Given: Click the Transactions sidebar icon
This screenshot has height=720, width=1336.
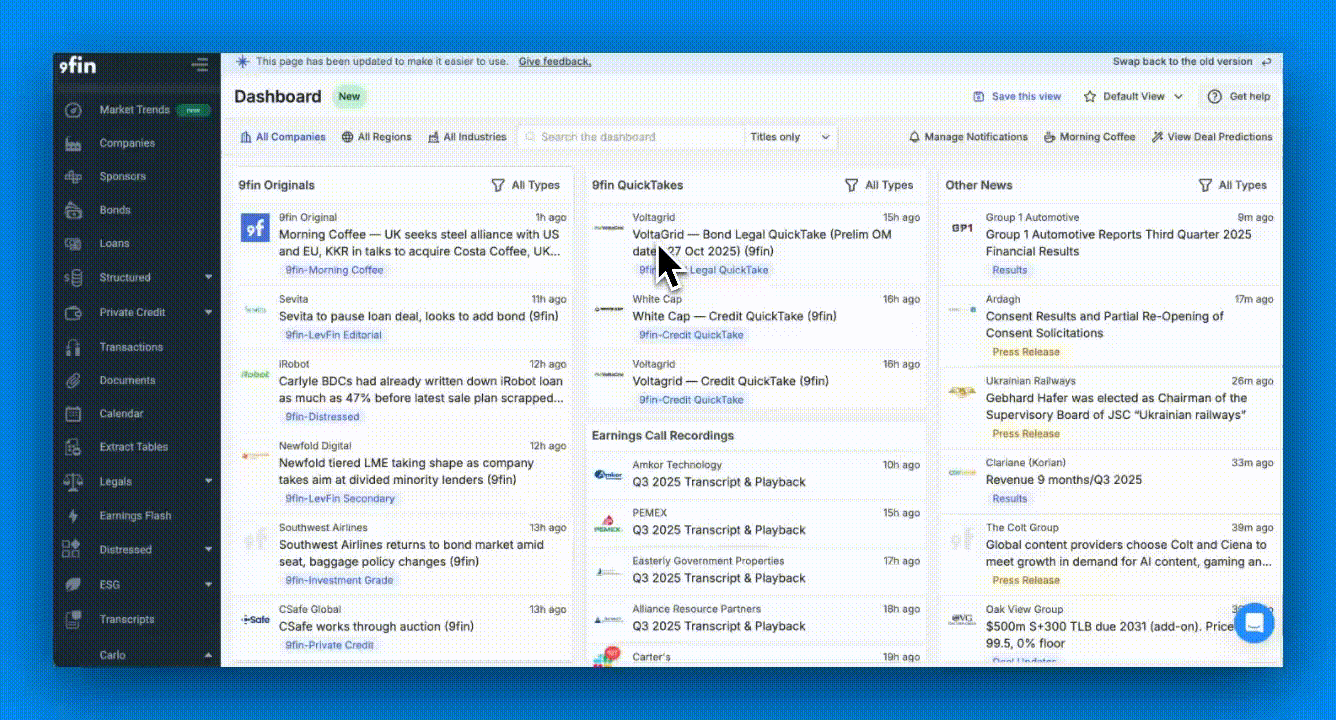Looking at the screenshot, I should coord(73,347).
